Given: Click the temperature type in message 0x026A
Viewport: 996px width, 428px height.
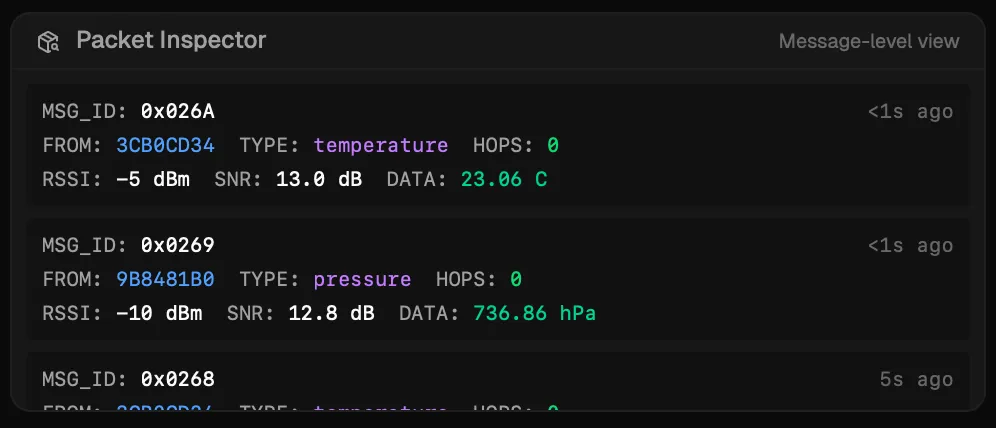Looking at the screenshot, I should (x=380, y=146).
